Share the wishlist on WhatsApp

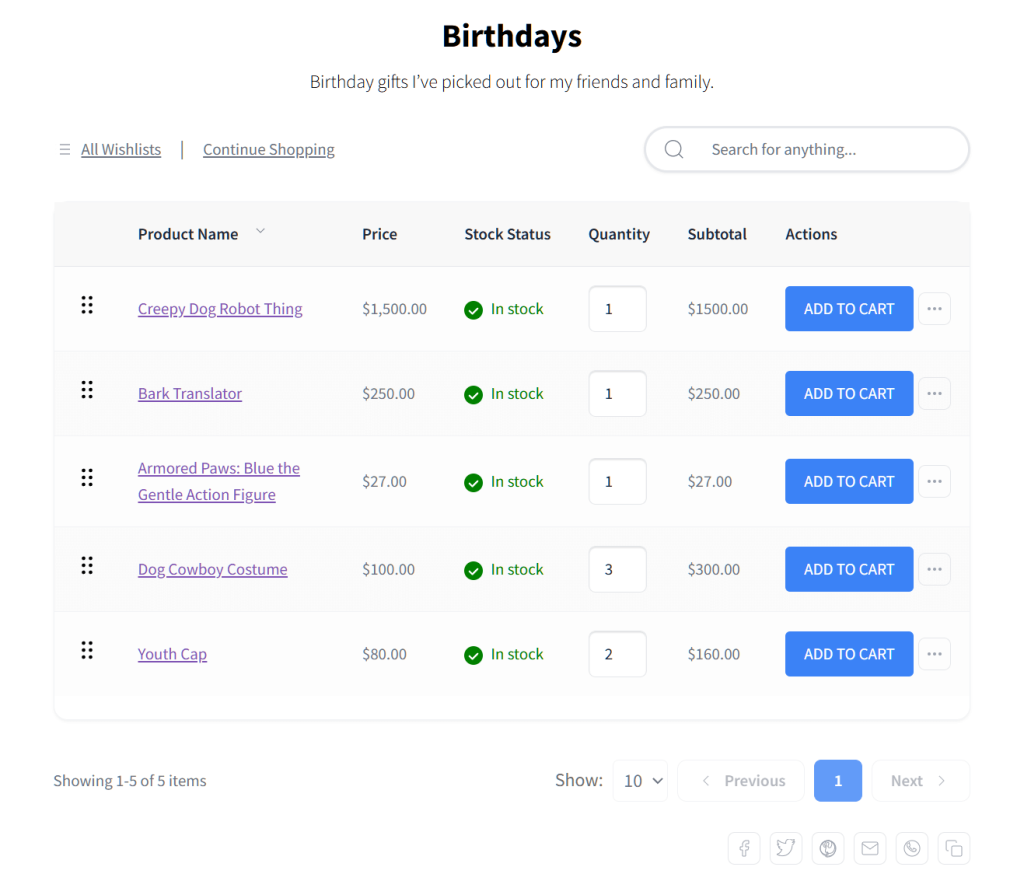click(912, 848)
